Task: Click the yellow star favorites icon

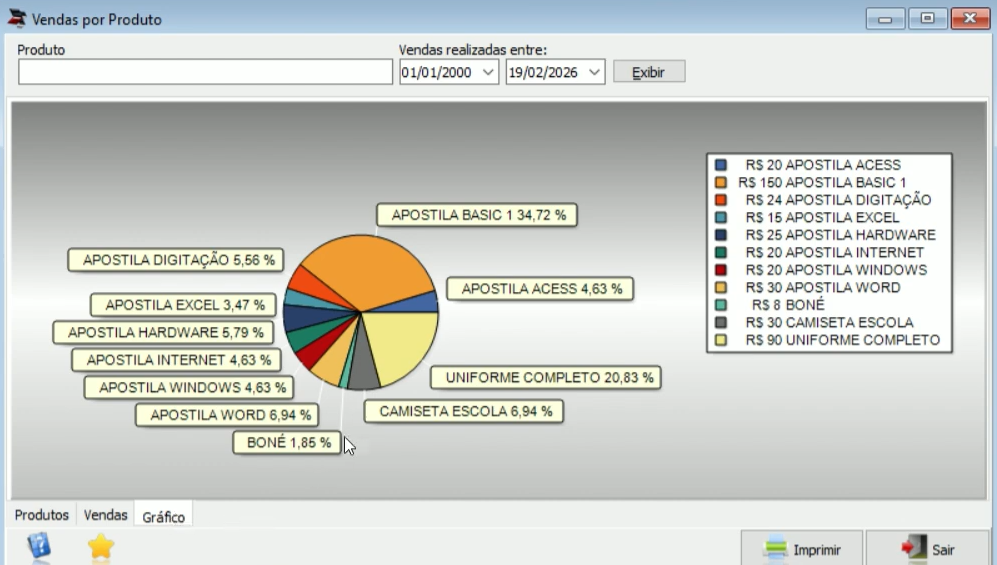Action: [x=100, y=547]
